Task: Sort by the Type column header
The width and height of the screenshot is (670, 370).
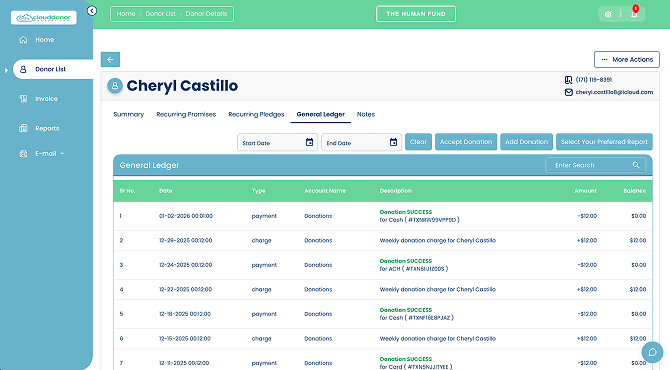Action: [x=259, y=191]
